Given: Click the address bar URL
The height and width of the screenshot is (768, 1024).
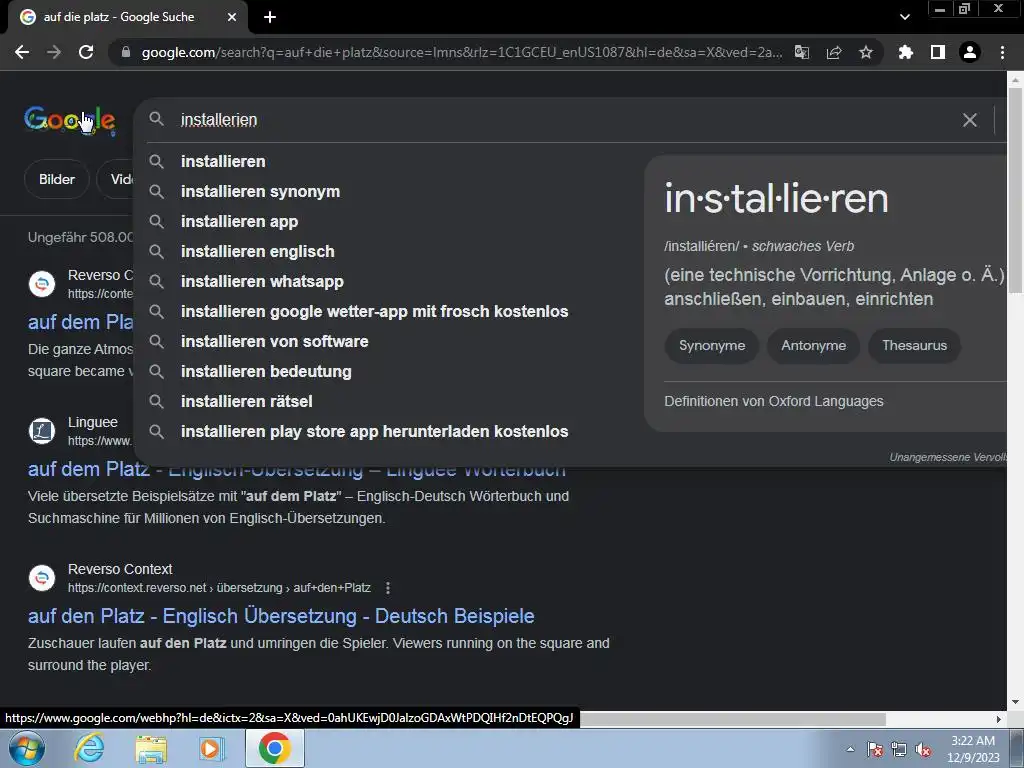Looking at the screenshot, I should (462, 52).
